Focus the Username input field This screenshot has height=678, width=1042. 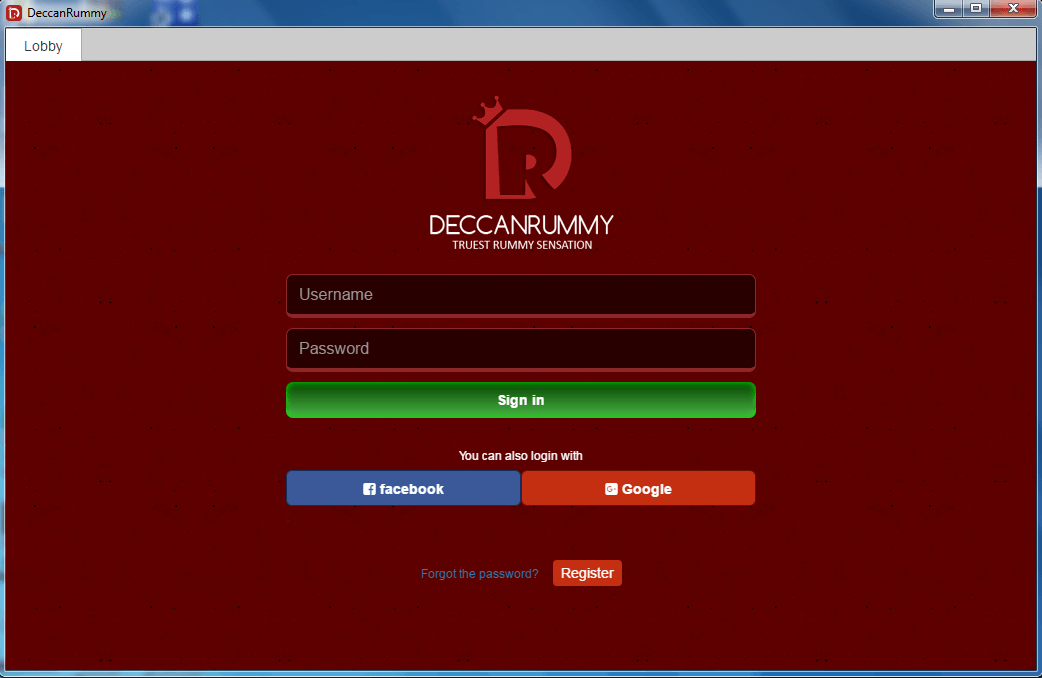[x=520, y=295]
